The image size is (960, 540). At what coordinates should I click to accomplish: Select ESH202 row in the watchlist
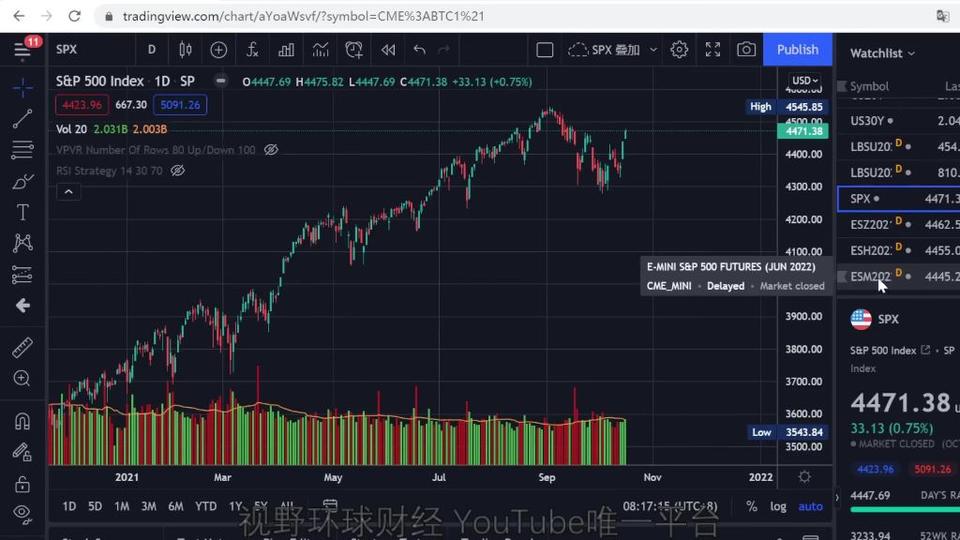pos(898,250)
